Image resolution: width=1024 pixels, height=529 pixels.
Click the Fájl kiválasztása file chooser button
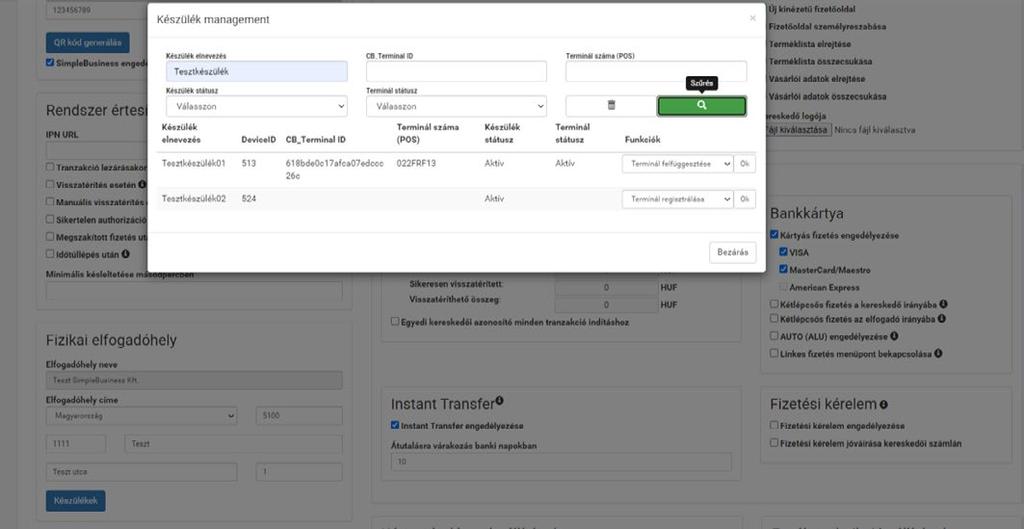pos(797,130)
